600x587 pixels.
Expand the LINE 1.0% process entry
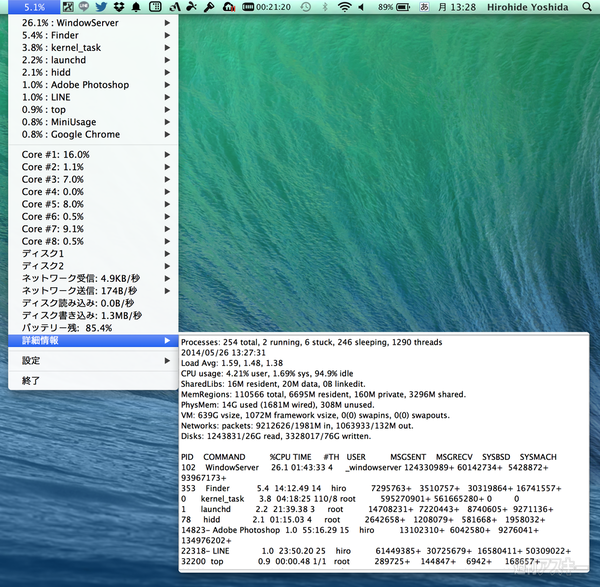click(93, 97)
